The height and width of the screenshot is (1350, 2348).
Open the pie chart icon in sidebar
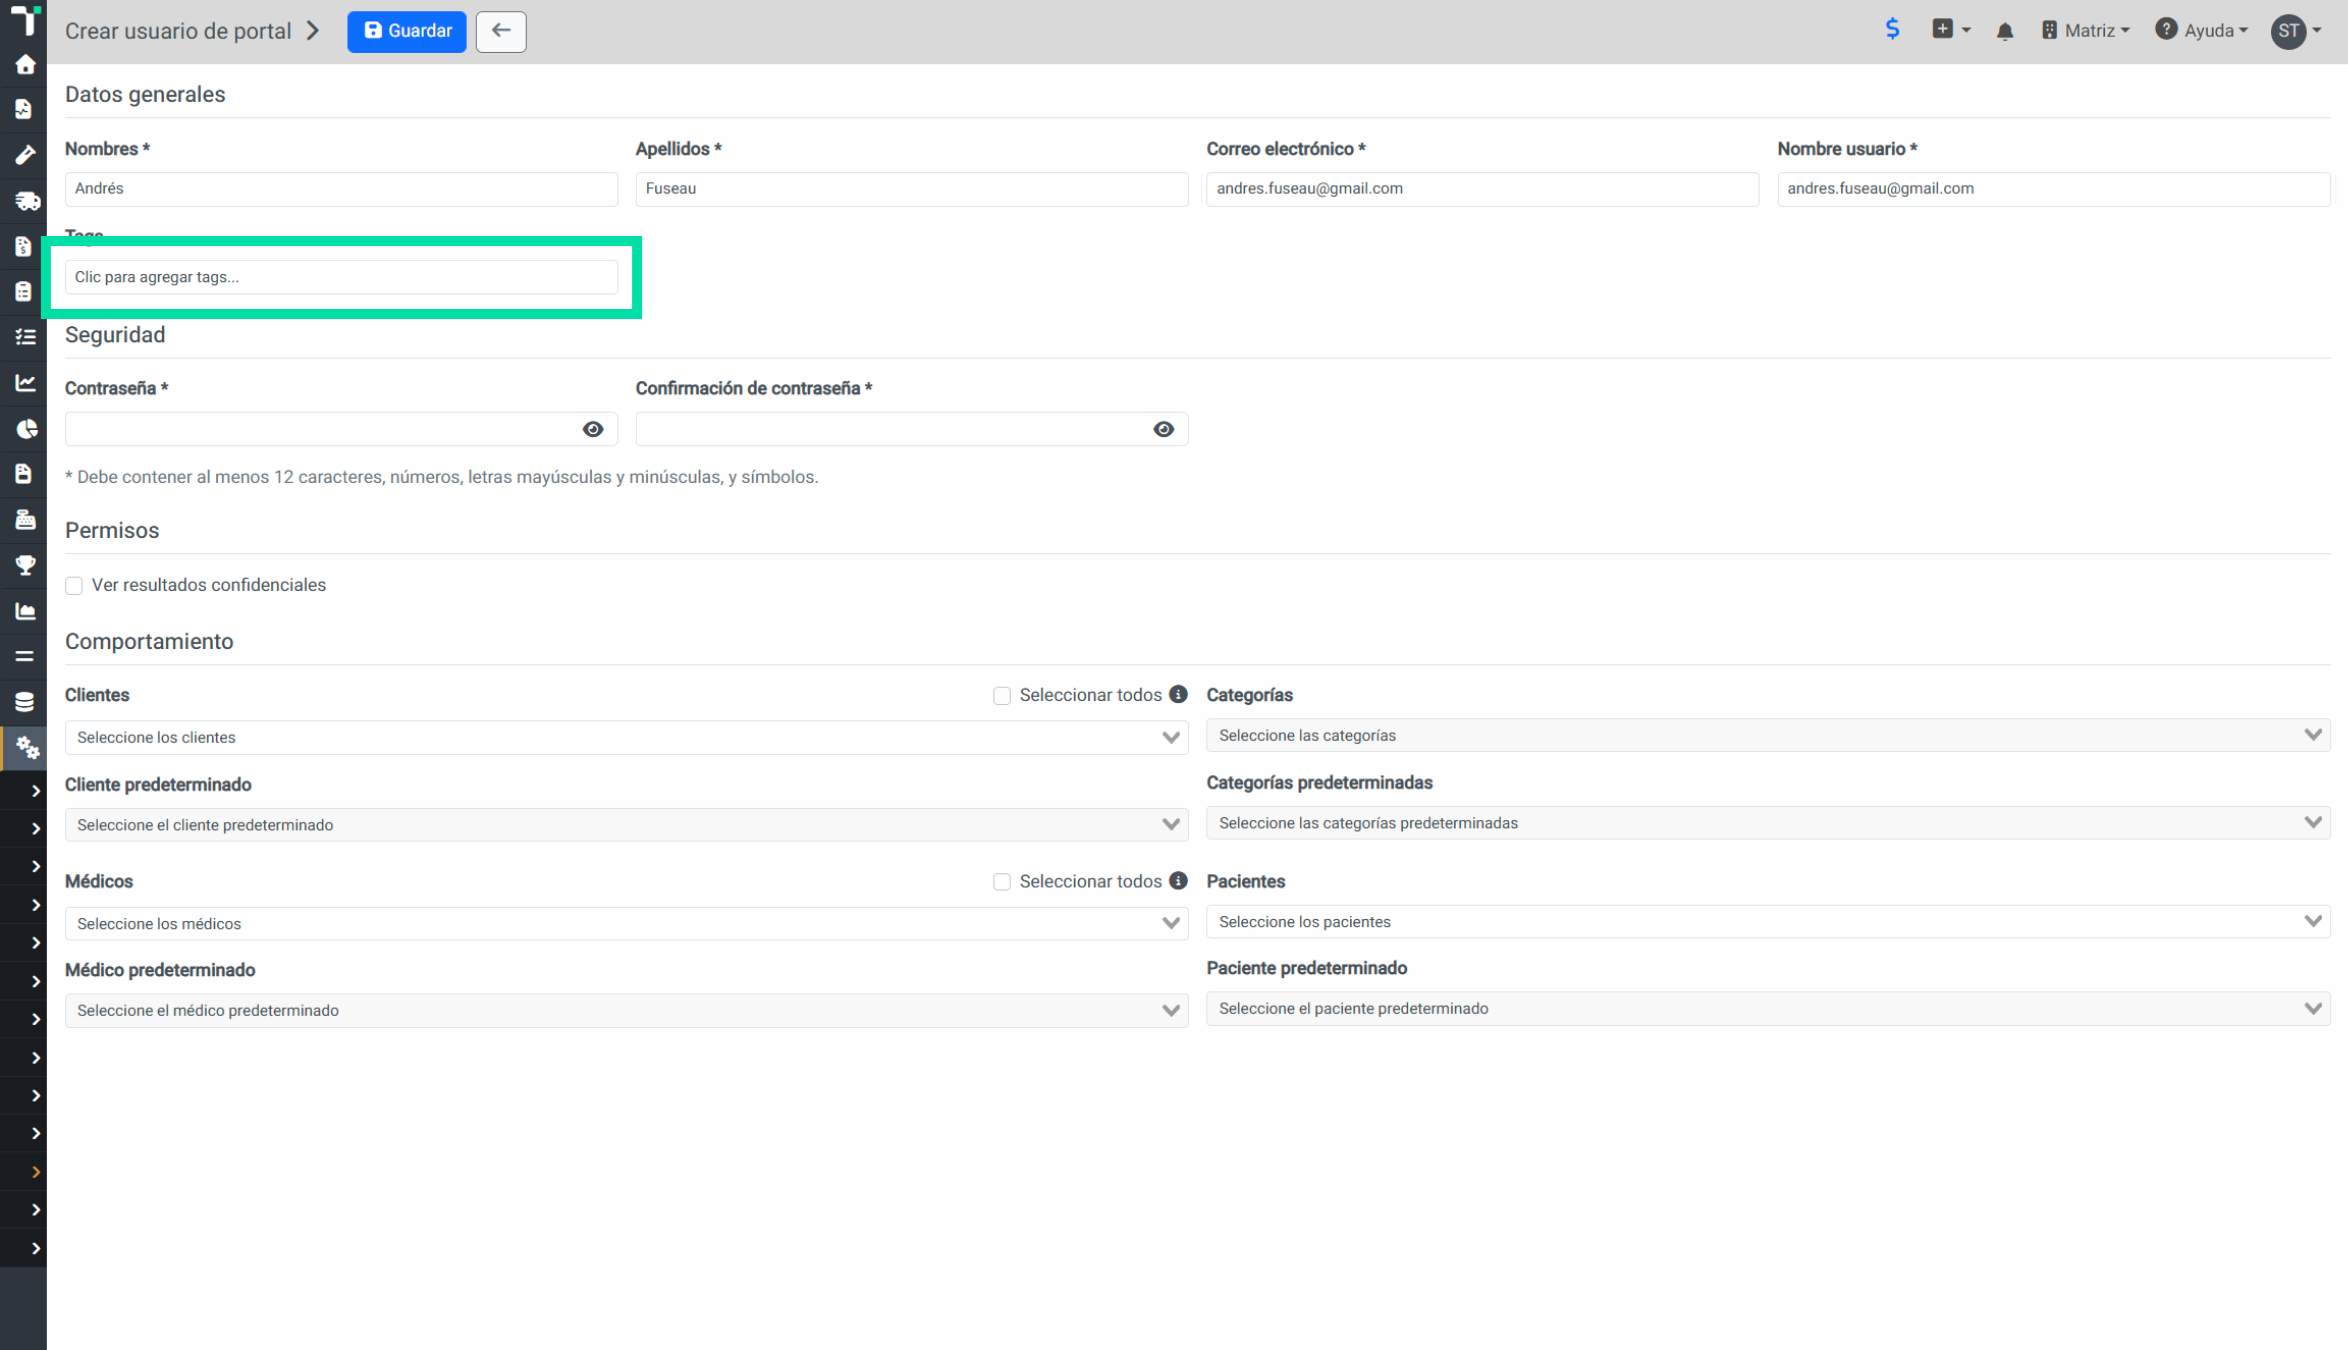click(26, 429)
